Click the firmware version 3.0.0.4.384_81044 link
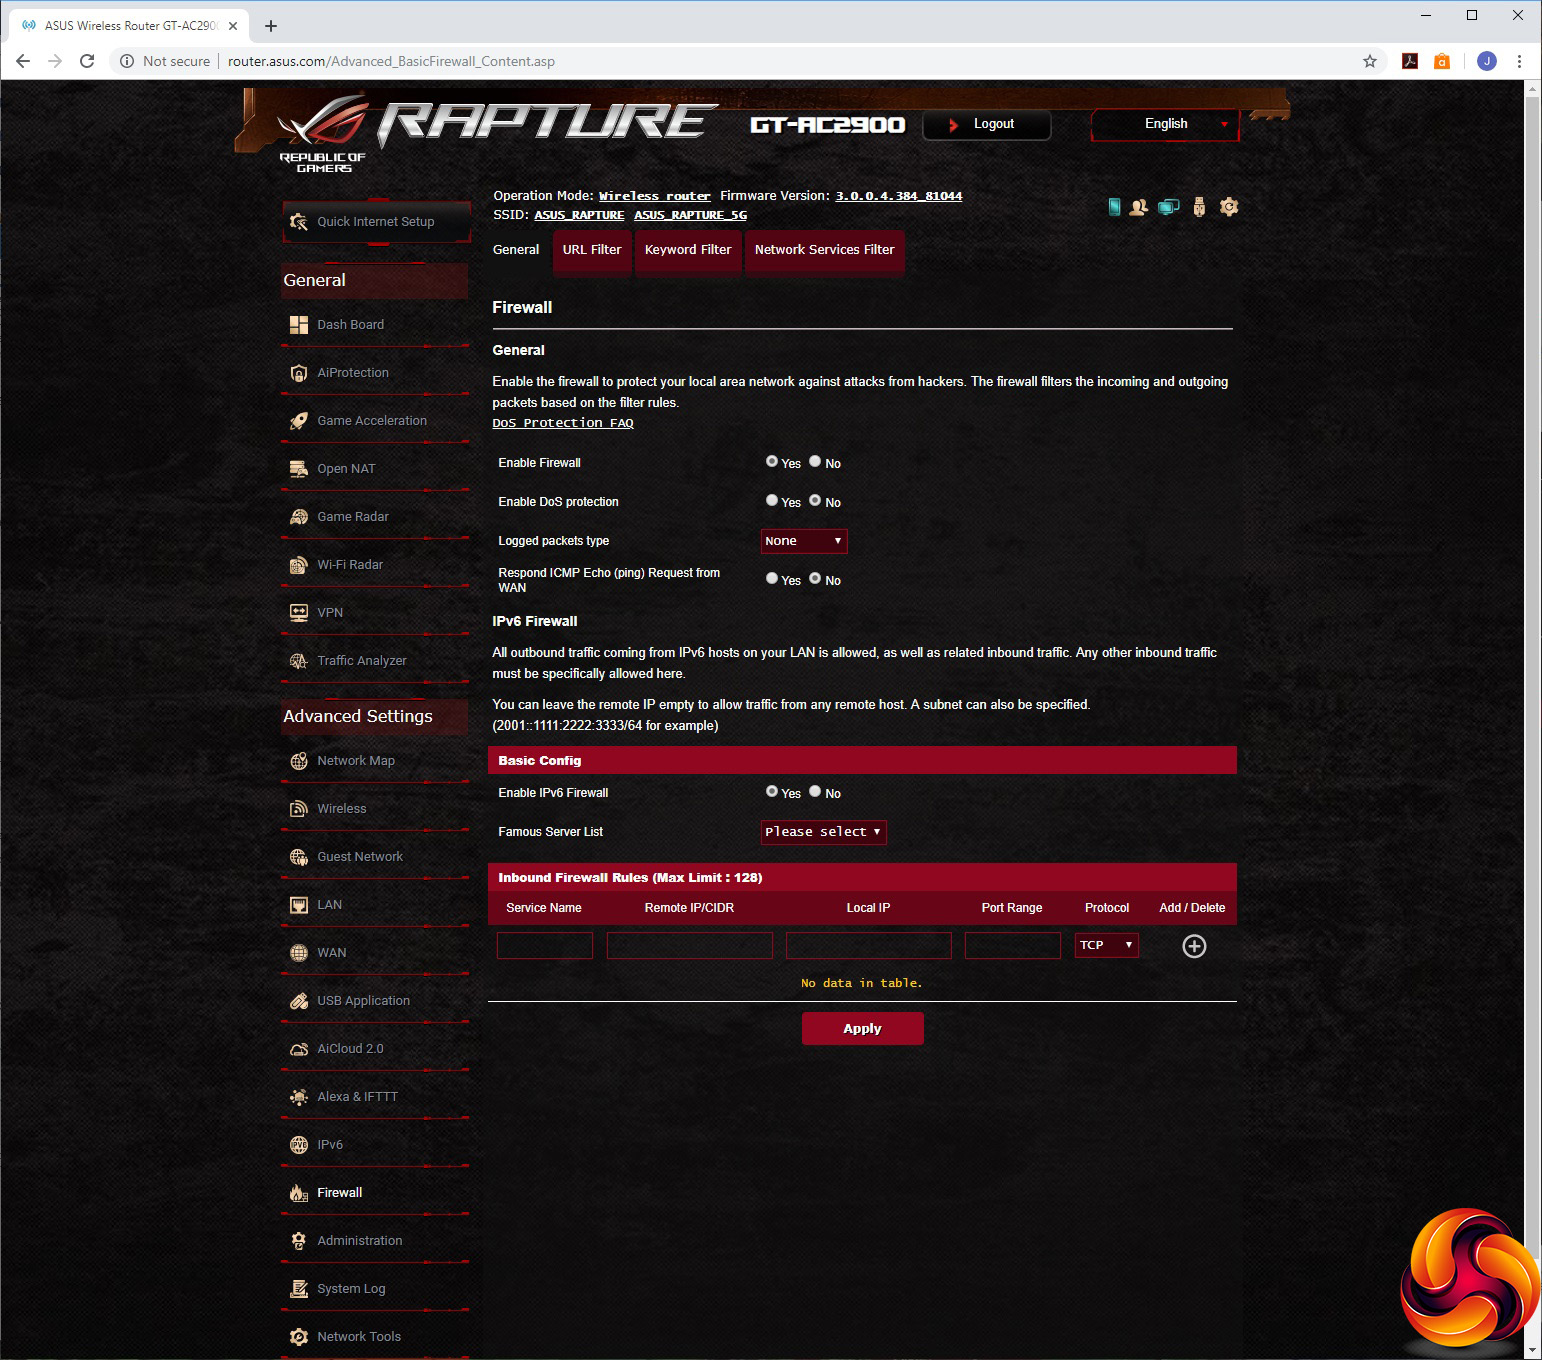This screenshot has width=1542, height=1360. [x=899, y=196]
